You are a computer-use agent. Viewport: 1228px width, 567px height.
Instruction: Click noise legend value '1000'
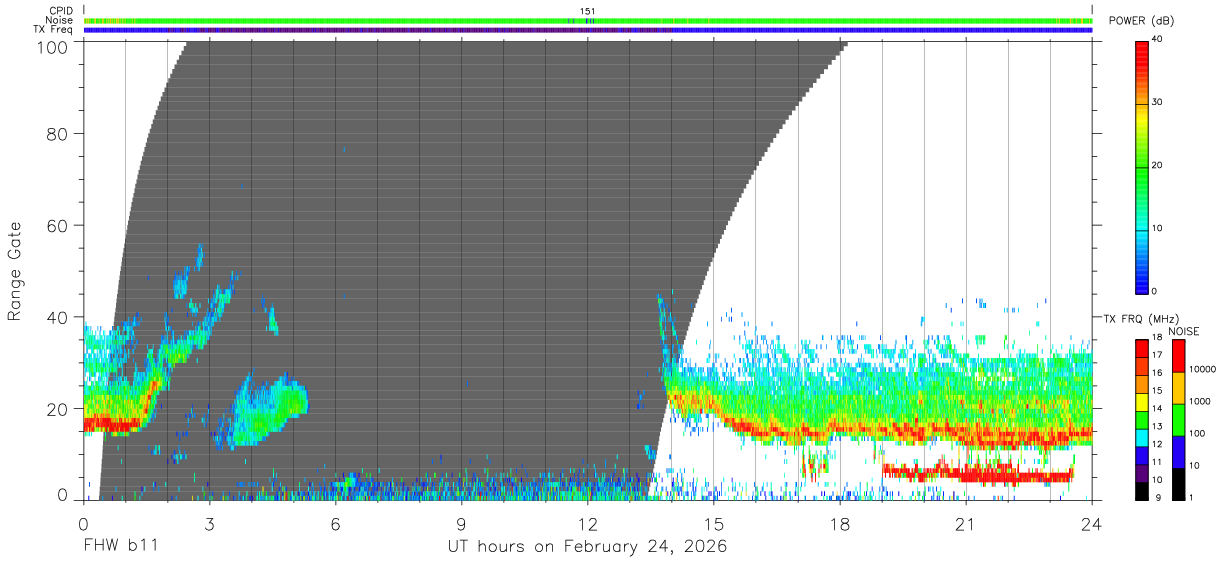[x=1198, y=402]
